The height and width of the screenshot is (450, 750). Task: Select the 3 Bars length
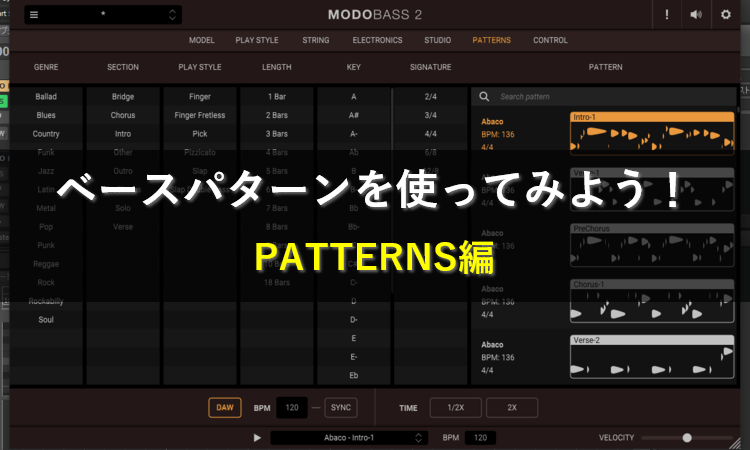(276, 134)
